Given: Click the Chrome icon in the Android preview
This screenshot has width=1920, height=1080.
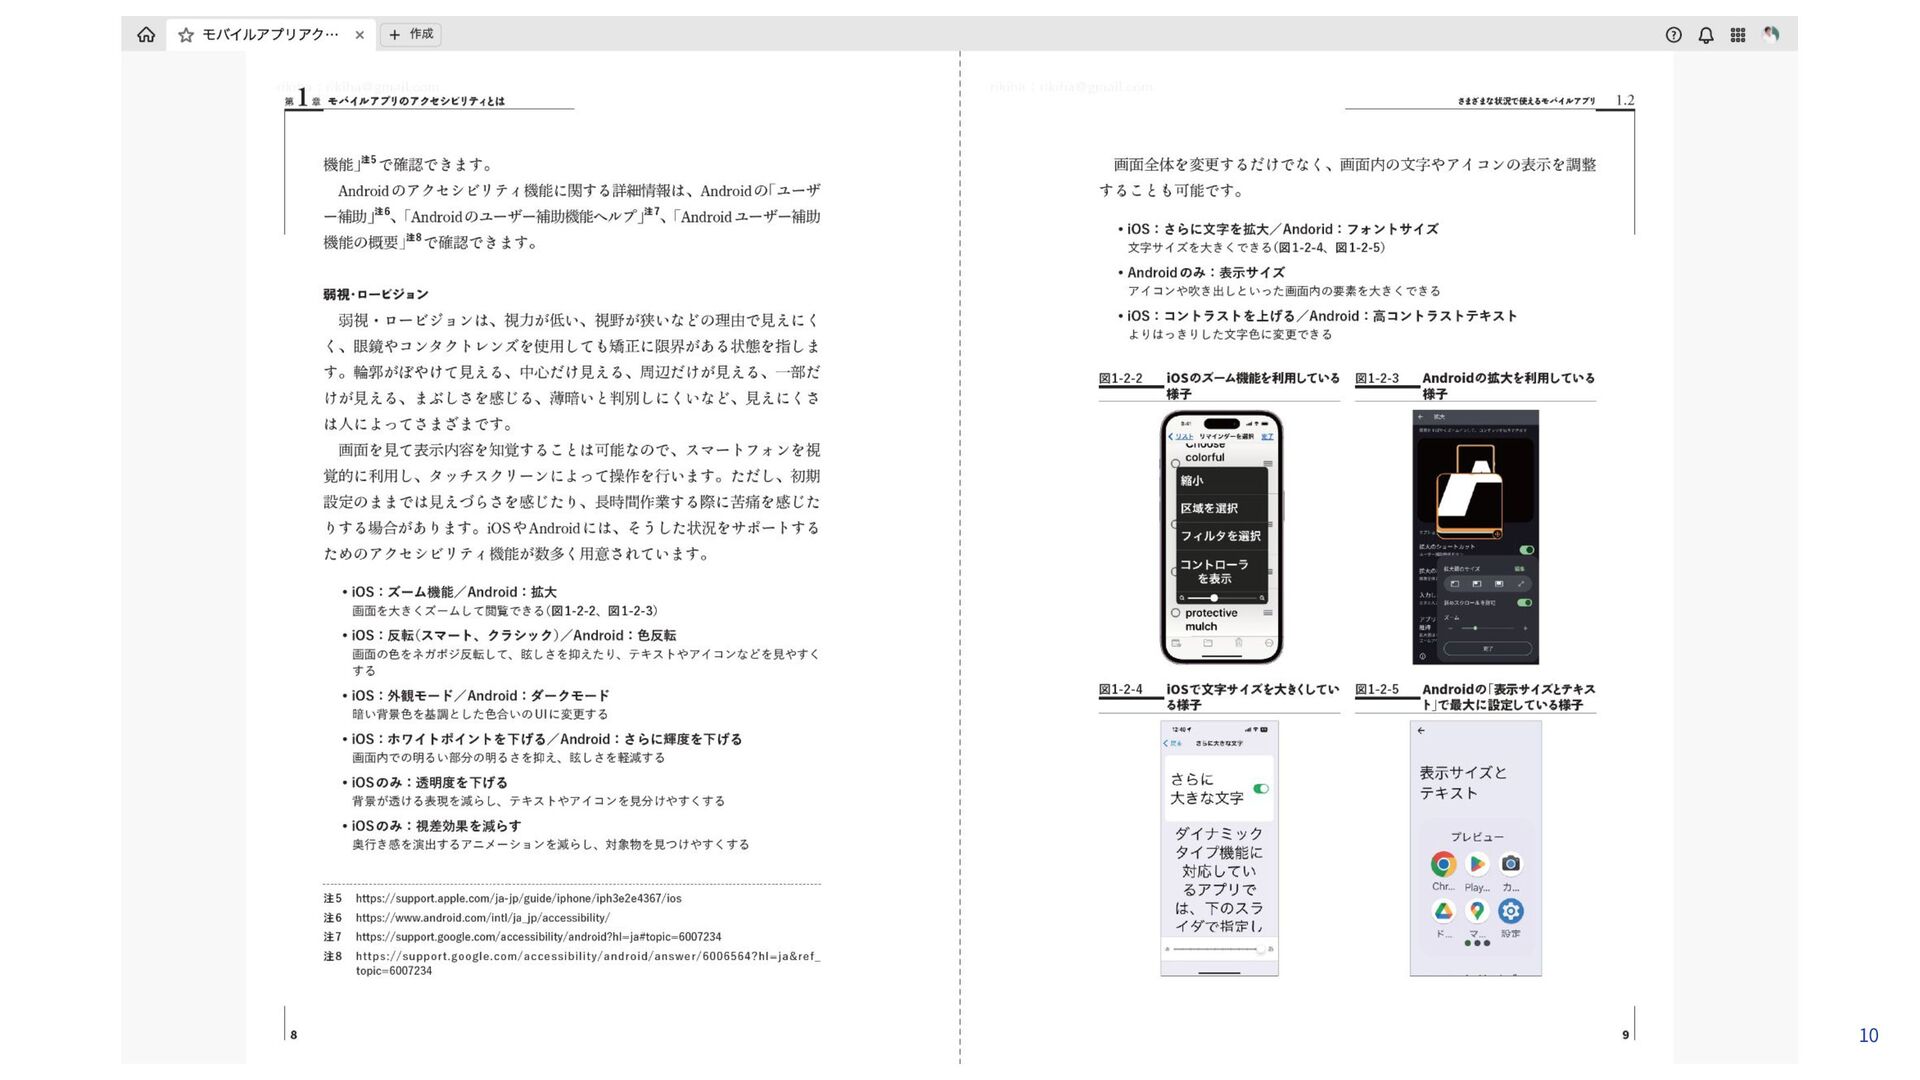Looking at the screenshot, I should (1443, 864).
